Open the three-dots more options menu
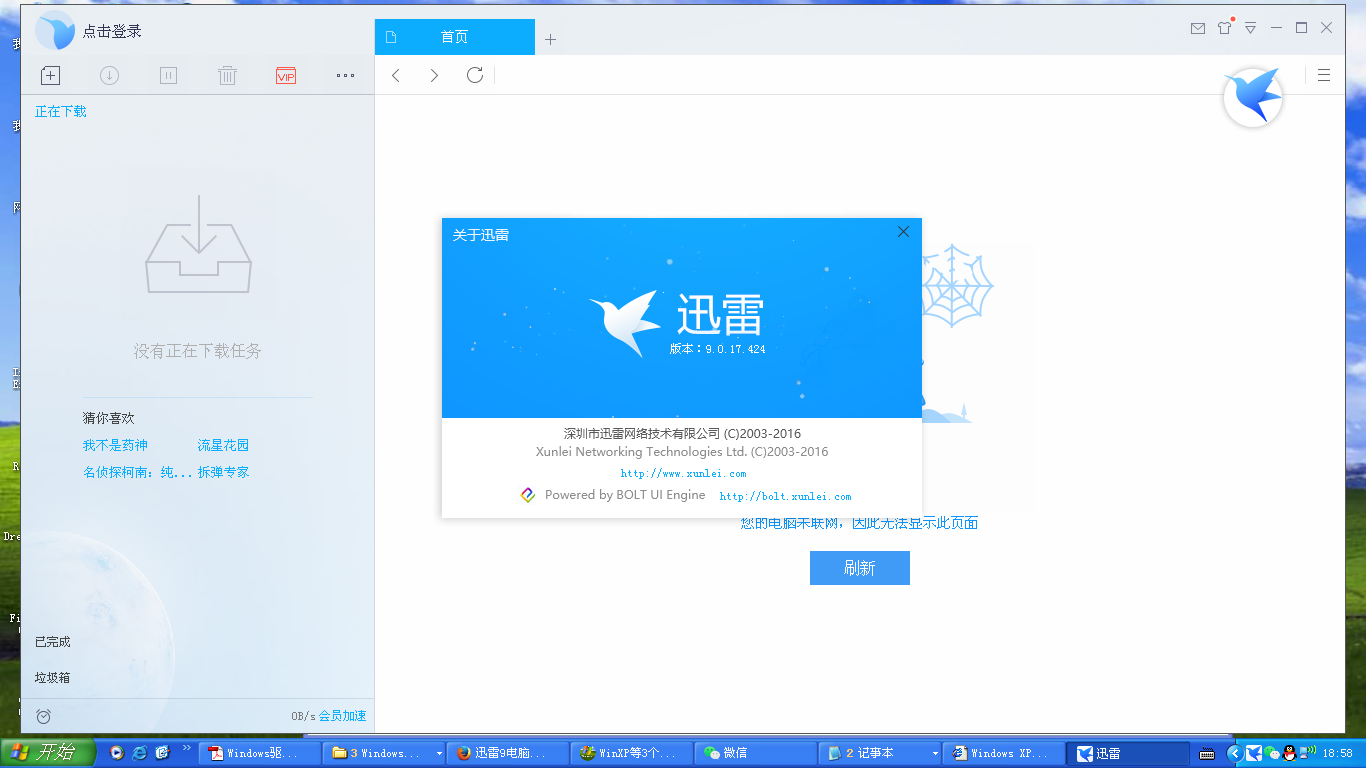1366x768 pixels. (x=345, y=75)
